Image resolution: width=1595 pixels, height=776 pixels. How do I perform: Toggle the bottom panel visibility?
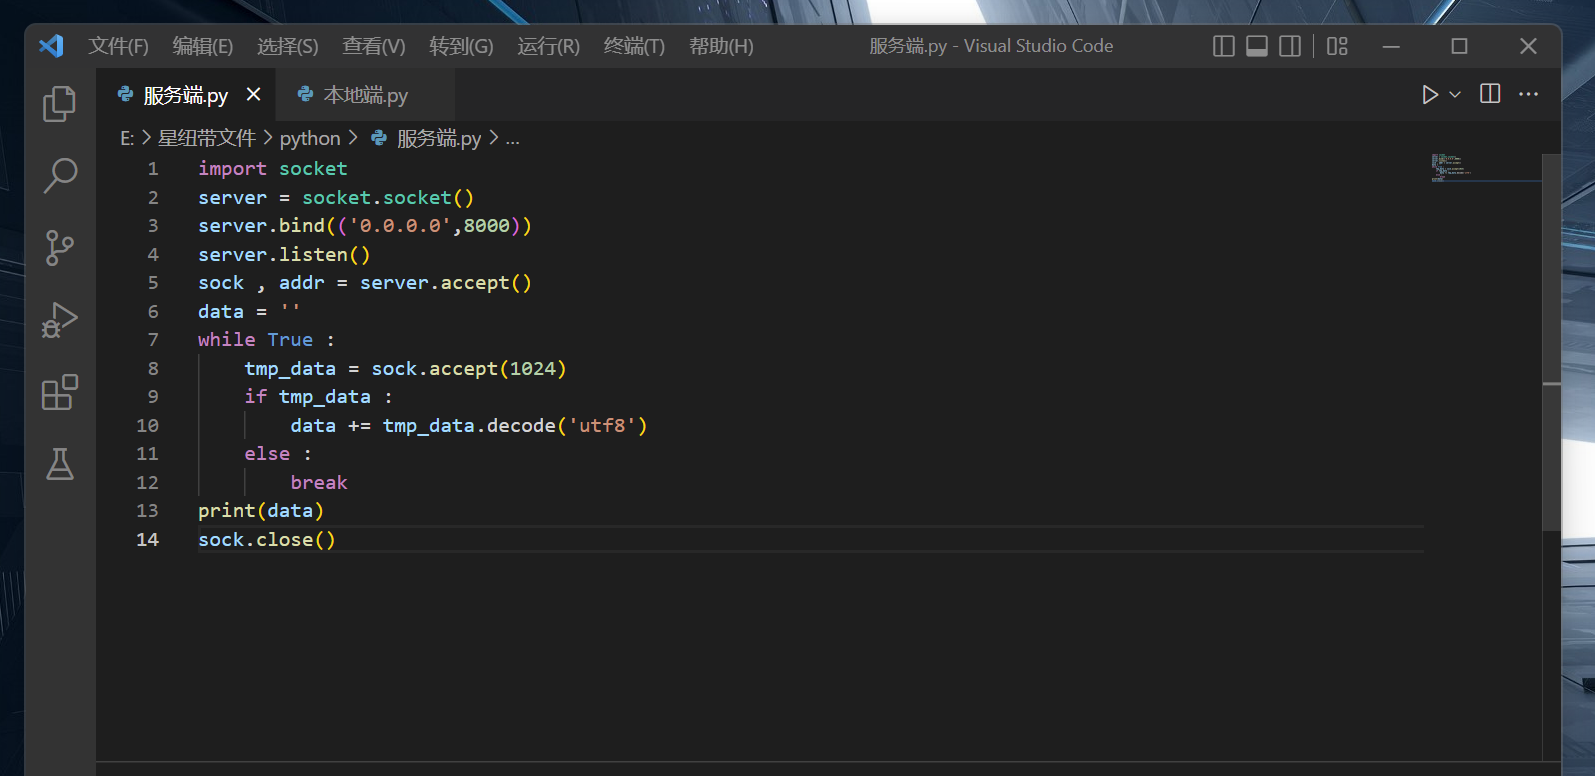click(1257, 46)
